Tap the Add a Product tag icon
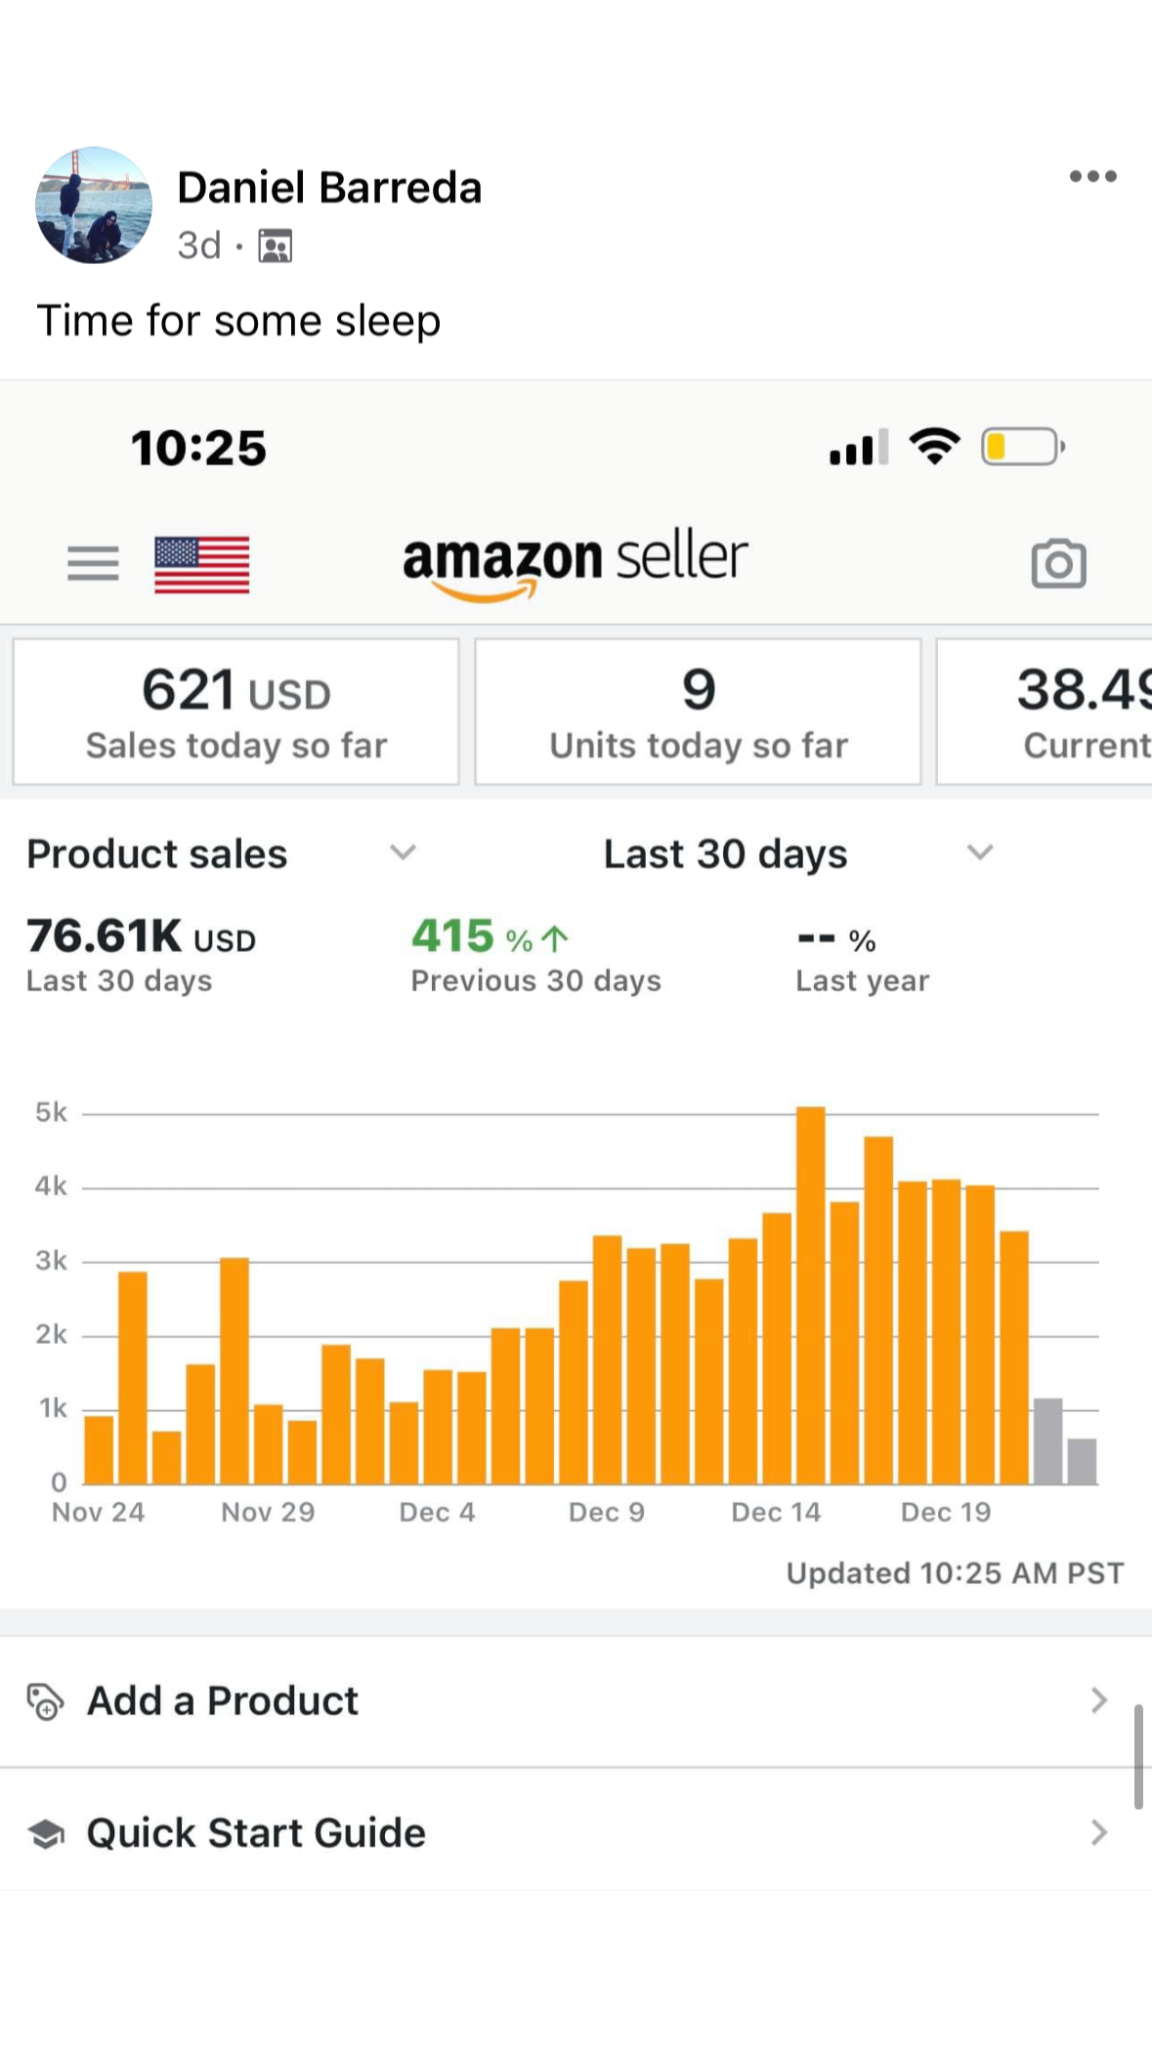 45,1701
